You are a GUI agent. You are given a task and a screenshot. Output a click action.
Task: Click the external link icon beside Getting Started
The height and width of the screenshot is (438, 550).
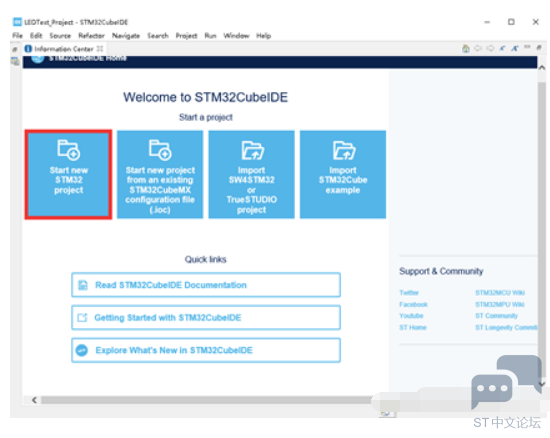point(82,318)
